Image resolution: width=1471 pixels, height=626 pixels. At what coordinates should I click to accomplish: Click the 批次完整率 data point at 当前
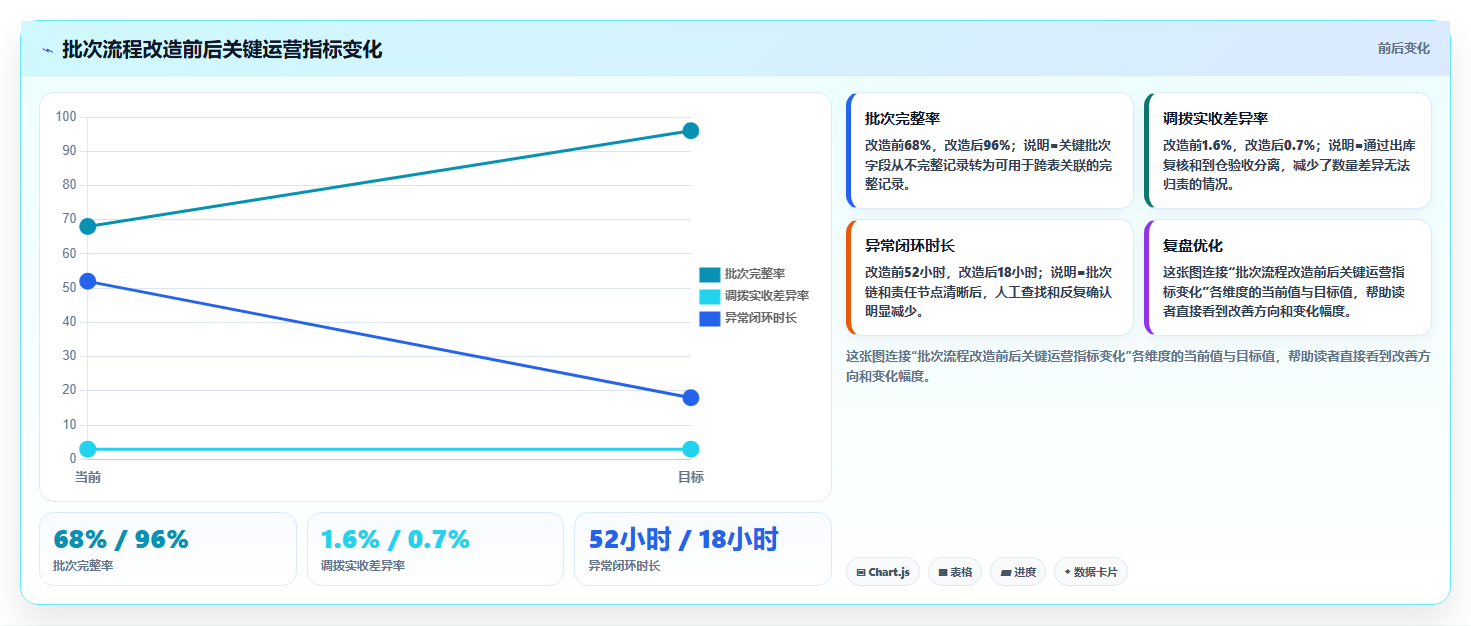click(x=88, y=226)
